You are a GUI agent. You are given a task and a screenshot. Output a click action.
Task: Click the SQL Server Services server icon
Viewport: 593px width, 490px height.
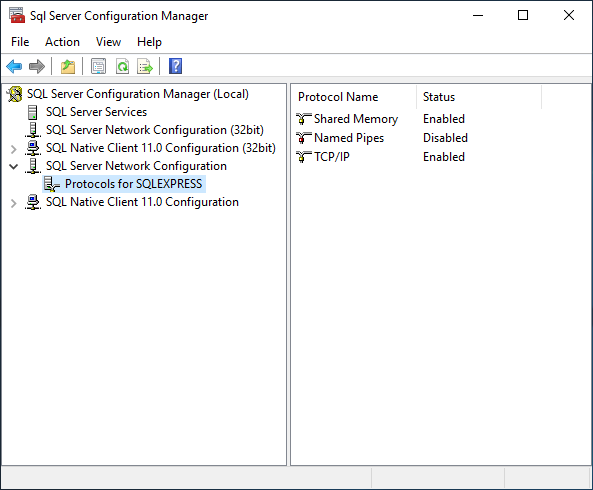[x=33, y=112]
